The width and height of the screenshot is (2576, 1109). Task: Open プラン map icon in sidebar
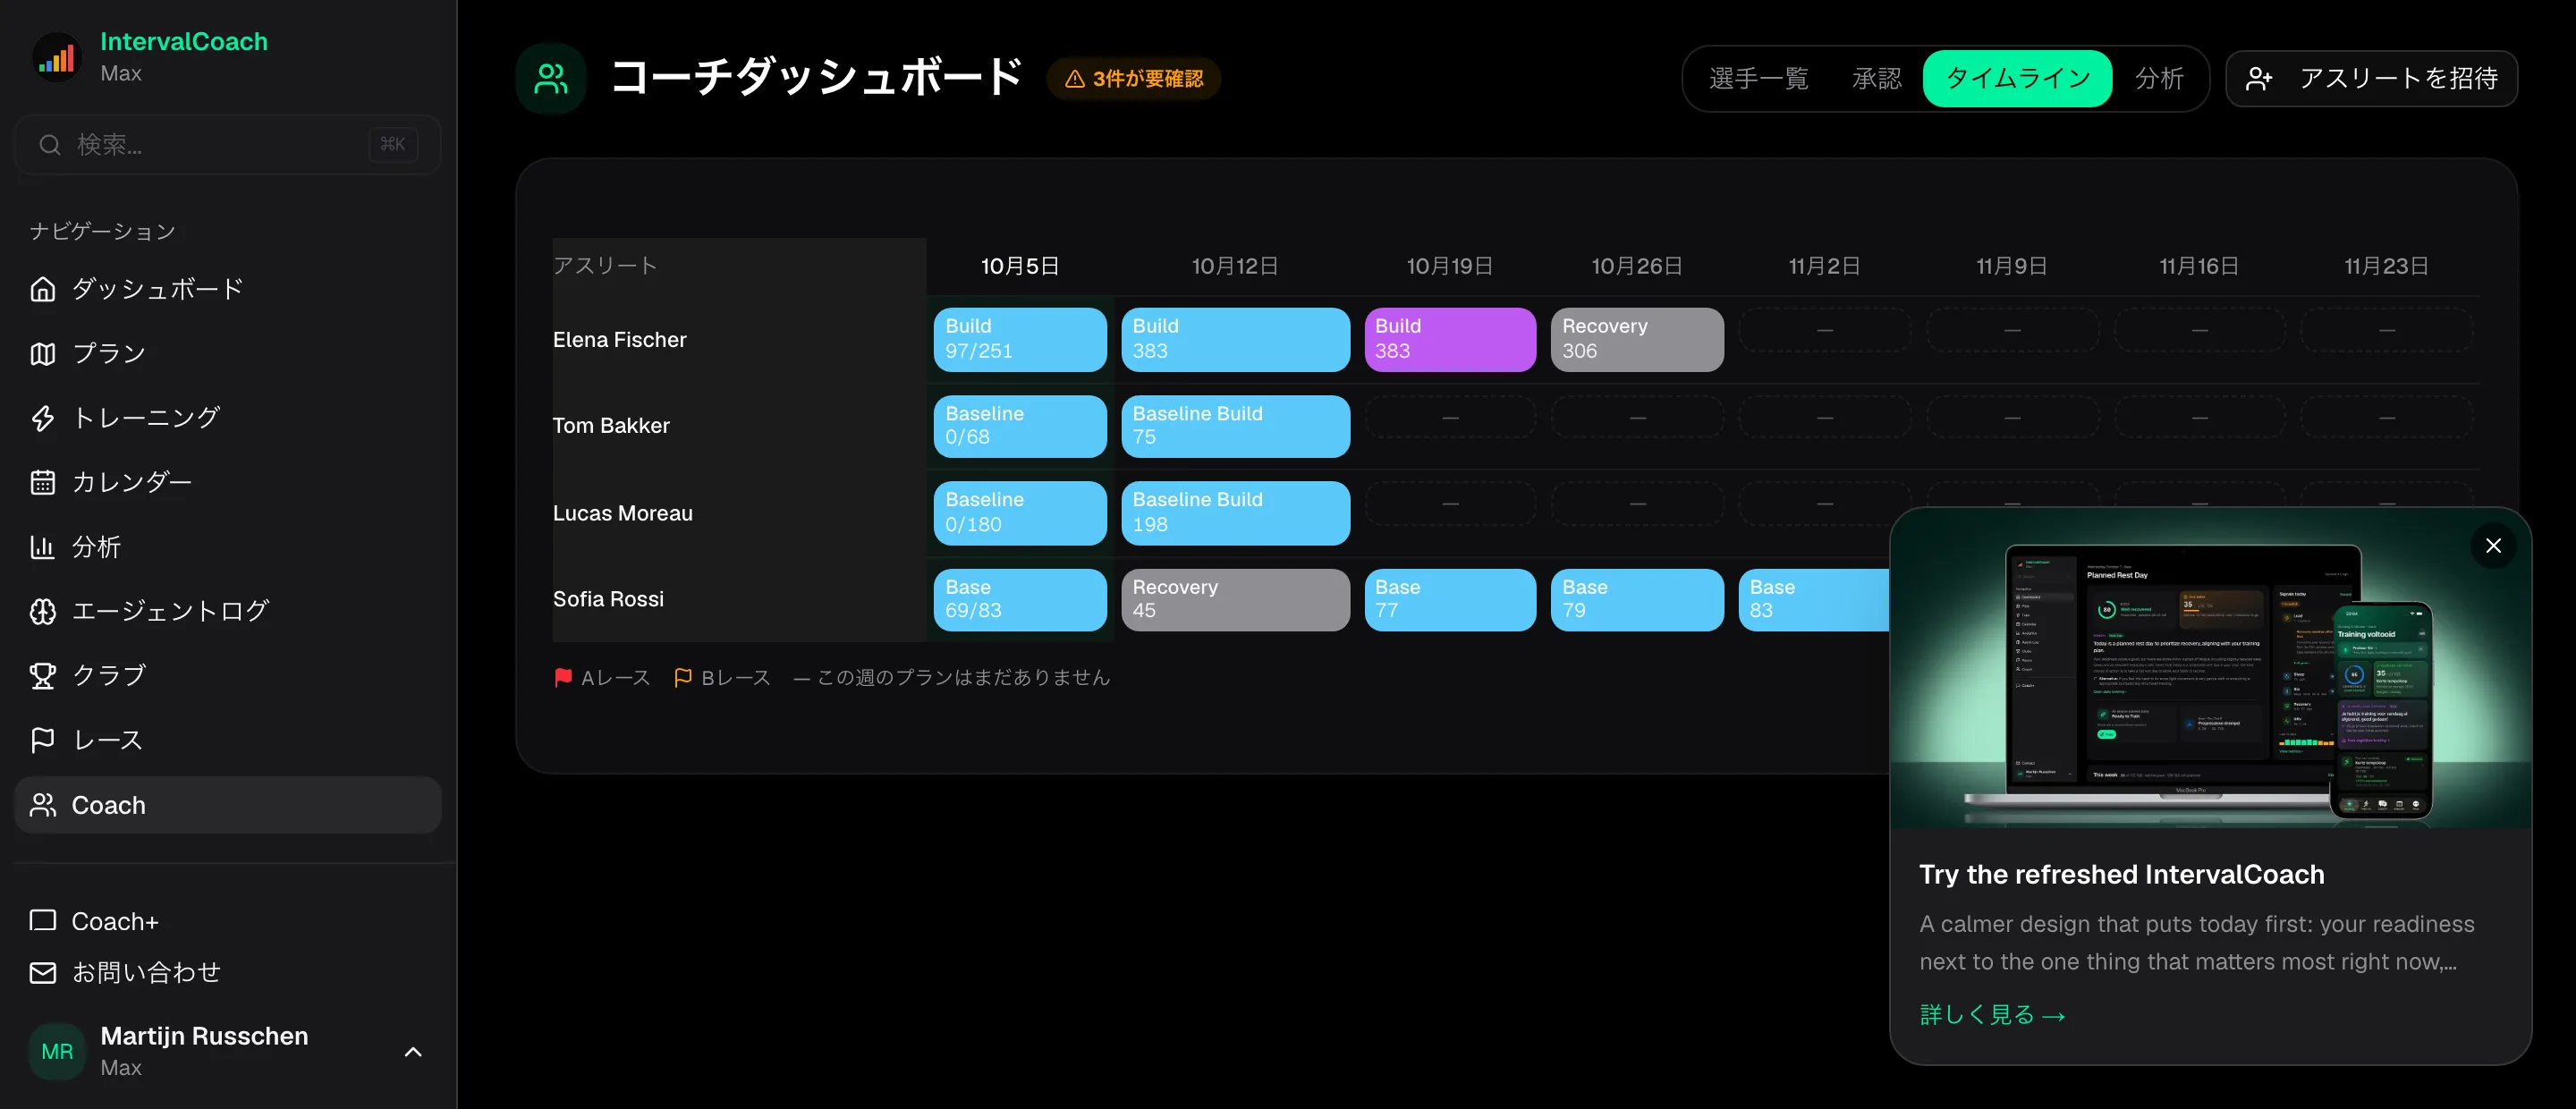(228, 353)
